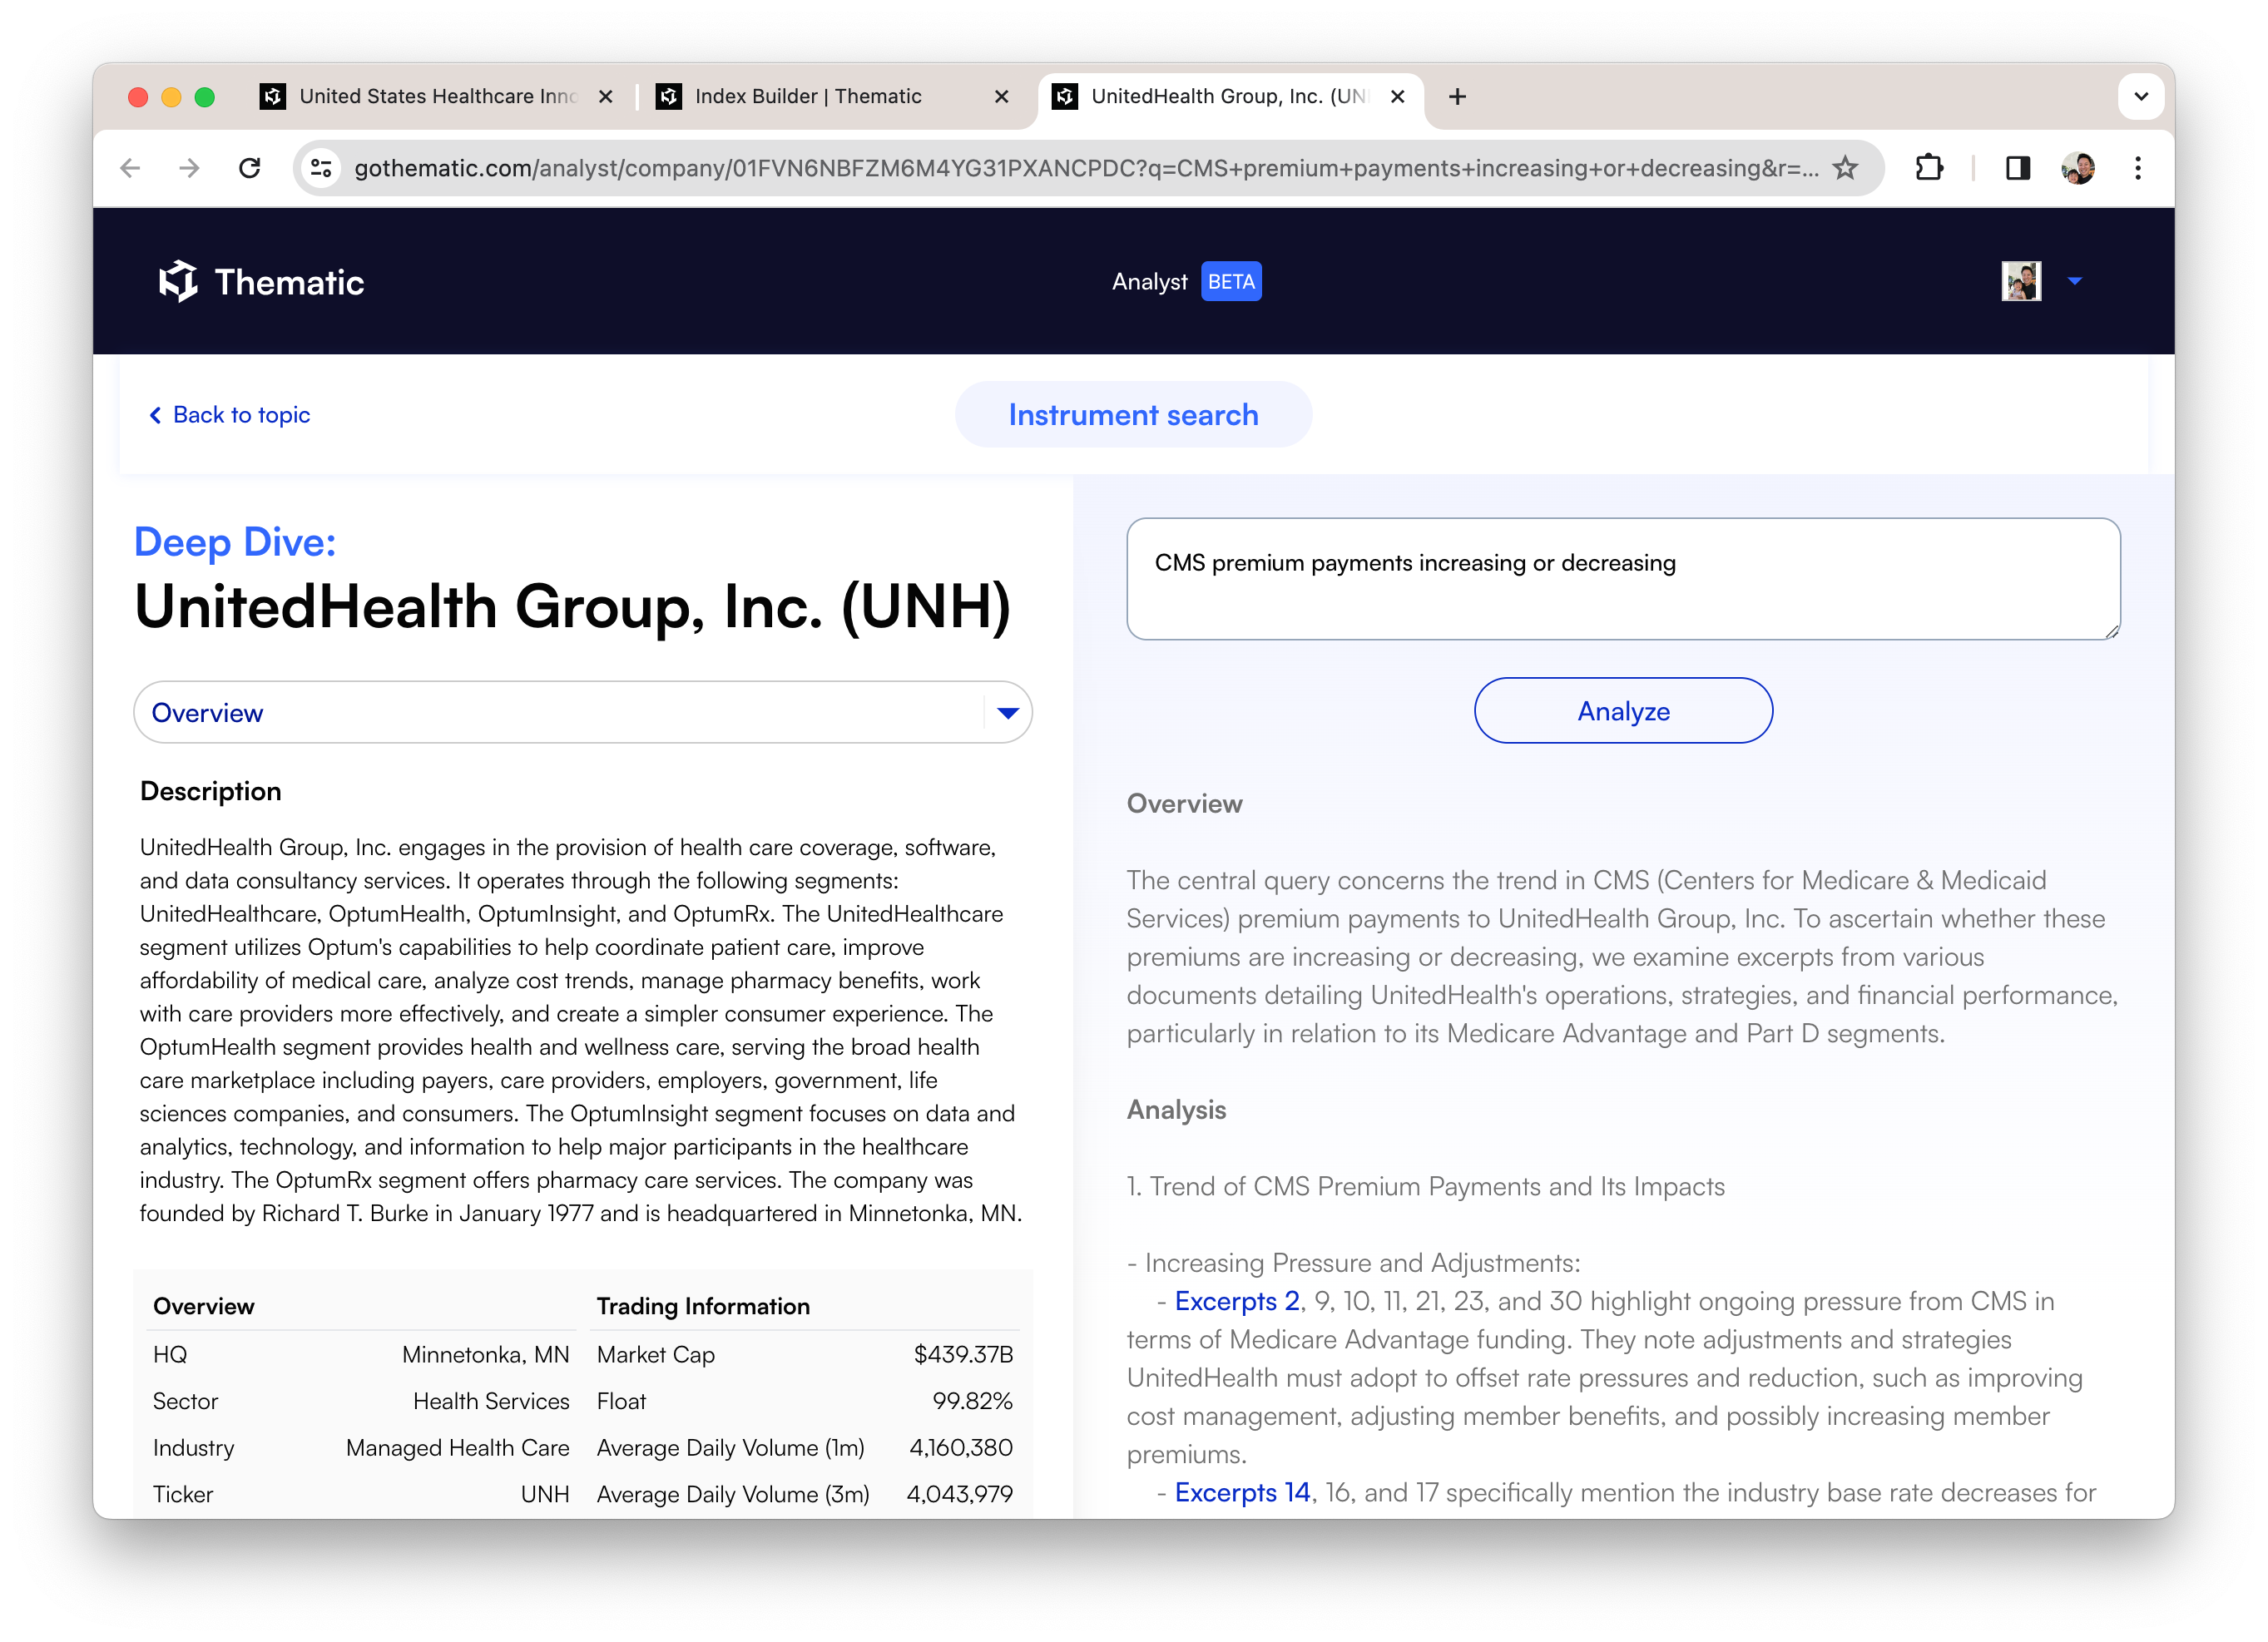
Task: Switch to Index Builder | Thematic tab
Action: [x=832, y=96]
